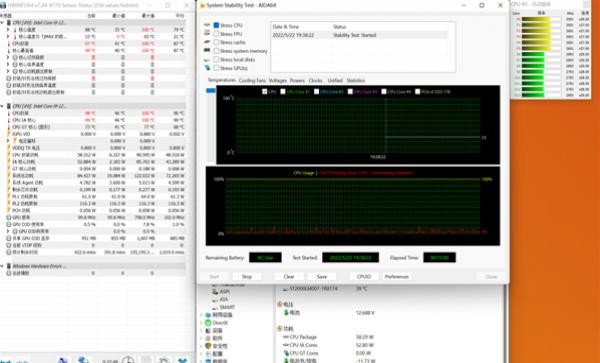Collapse the first CPU [#0] group in HWiNFO
This screenshot has height=363, width=600.
point(2,23)
